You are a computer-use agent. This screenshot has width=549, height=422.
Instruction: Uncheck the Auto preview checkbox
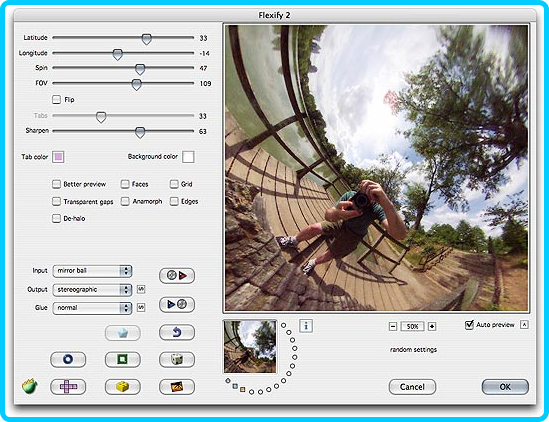click(469, 325)
